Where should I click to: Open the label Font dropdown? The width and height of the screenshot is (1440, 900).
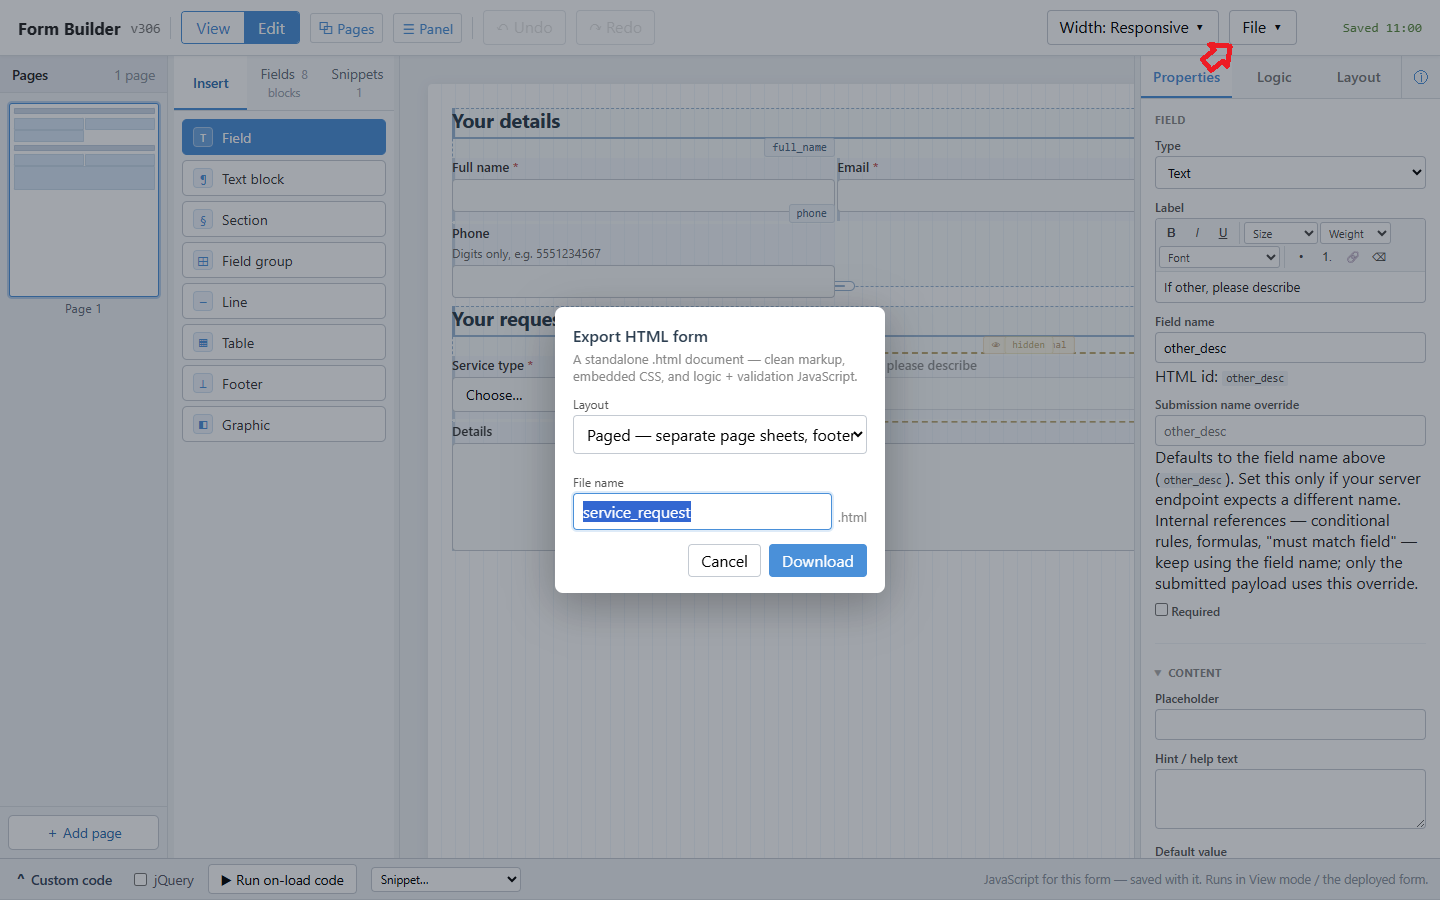pos(1220,257)
